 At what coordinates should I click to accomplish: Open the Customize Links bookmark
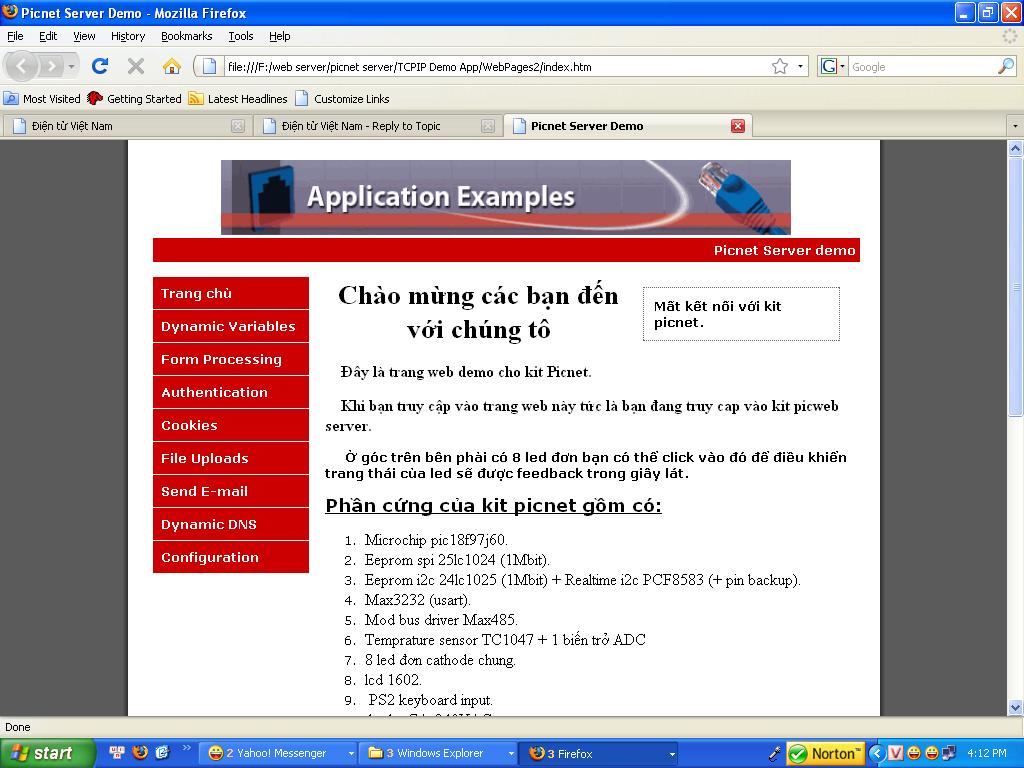click(x=342, y=99)
